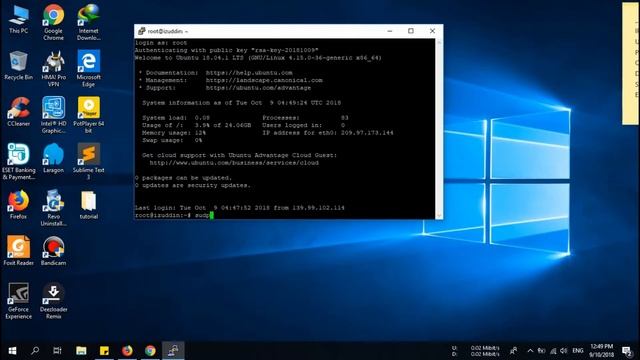
Task: Open Revo Uninstaller shortcut
Action: point(53,208)
